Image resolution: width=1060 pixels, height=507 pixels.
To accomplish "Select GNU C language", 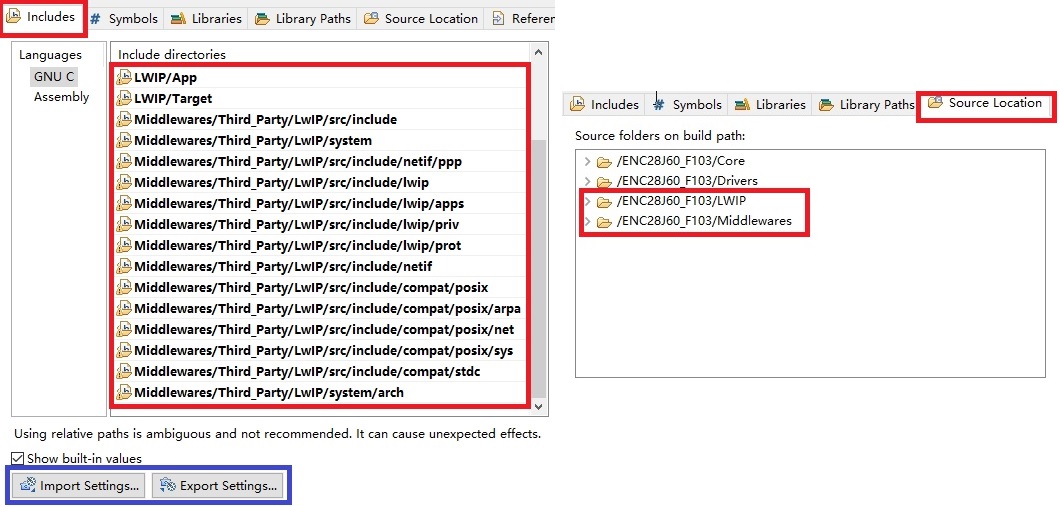I will (x=54, y=76).
